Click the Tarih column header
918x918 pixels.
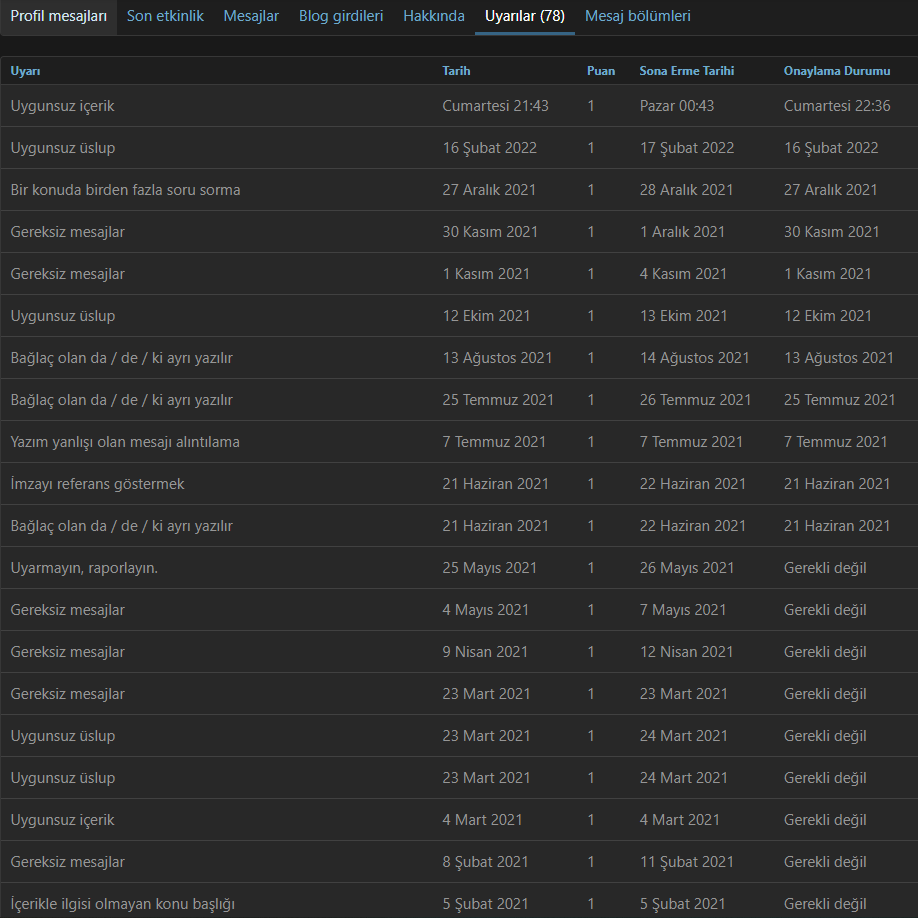pos(456,71)
